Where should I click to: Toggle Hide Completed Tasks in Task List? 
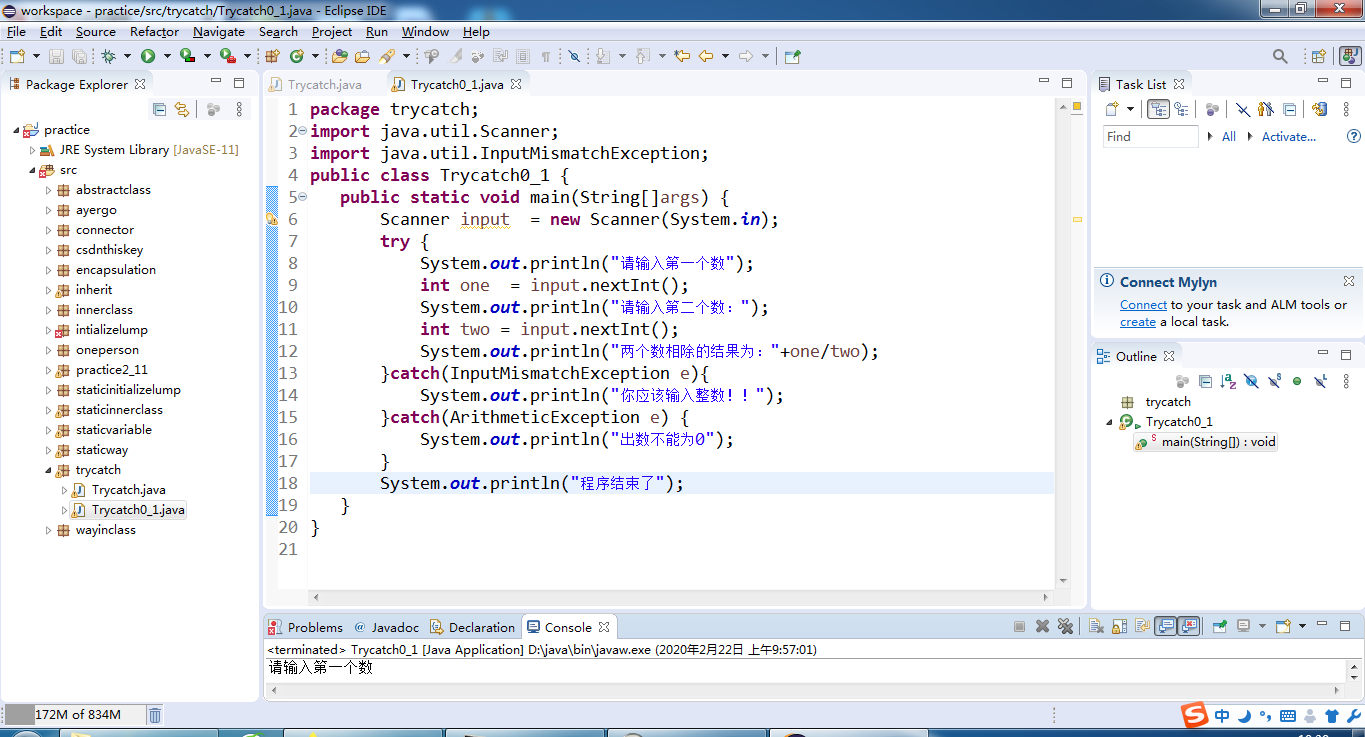[1242, 109]
